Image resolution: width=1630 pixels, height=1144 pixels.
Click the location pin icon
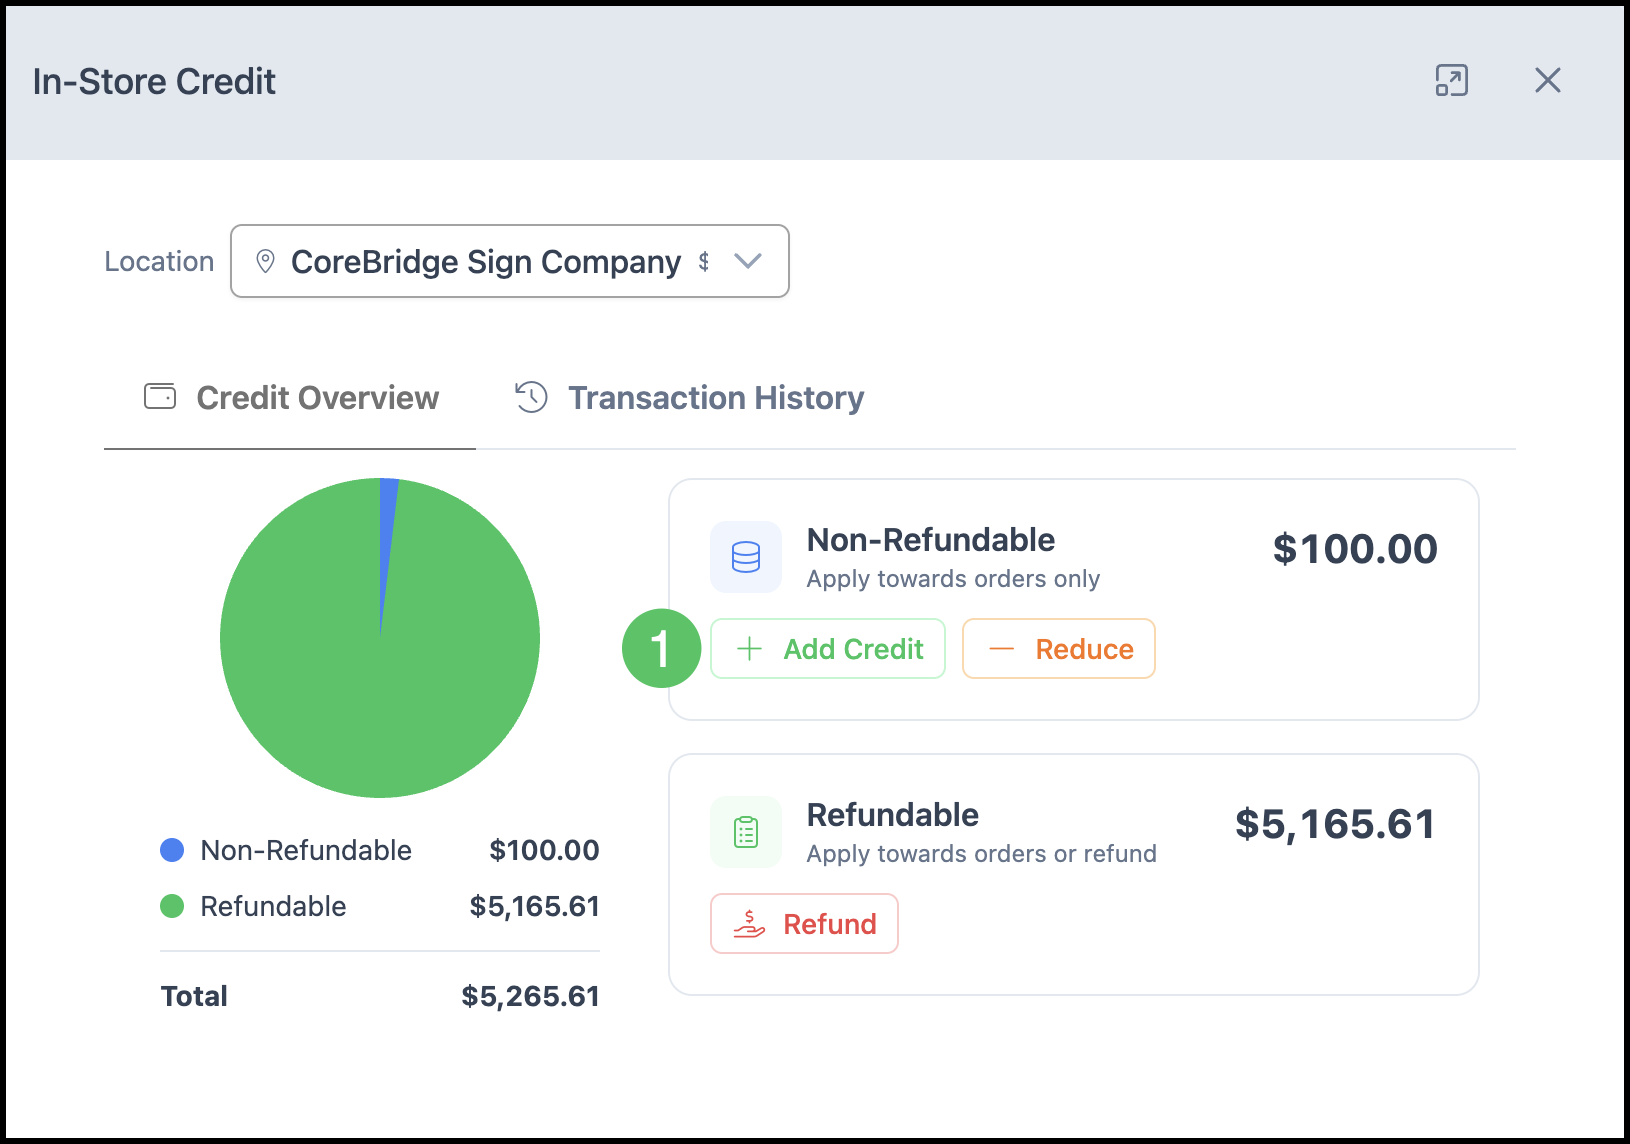pyautogui.click(x=265, y=261)
